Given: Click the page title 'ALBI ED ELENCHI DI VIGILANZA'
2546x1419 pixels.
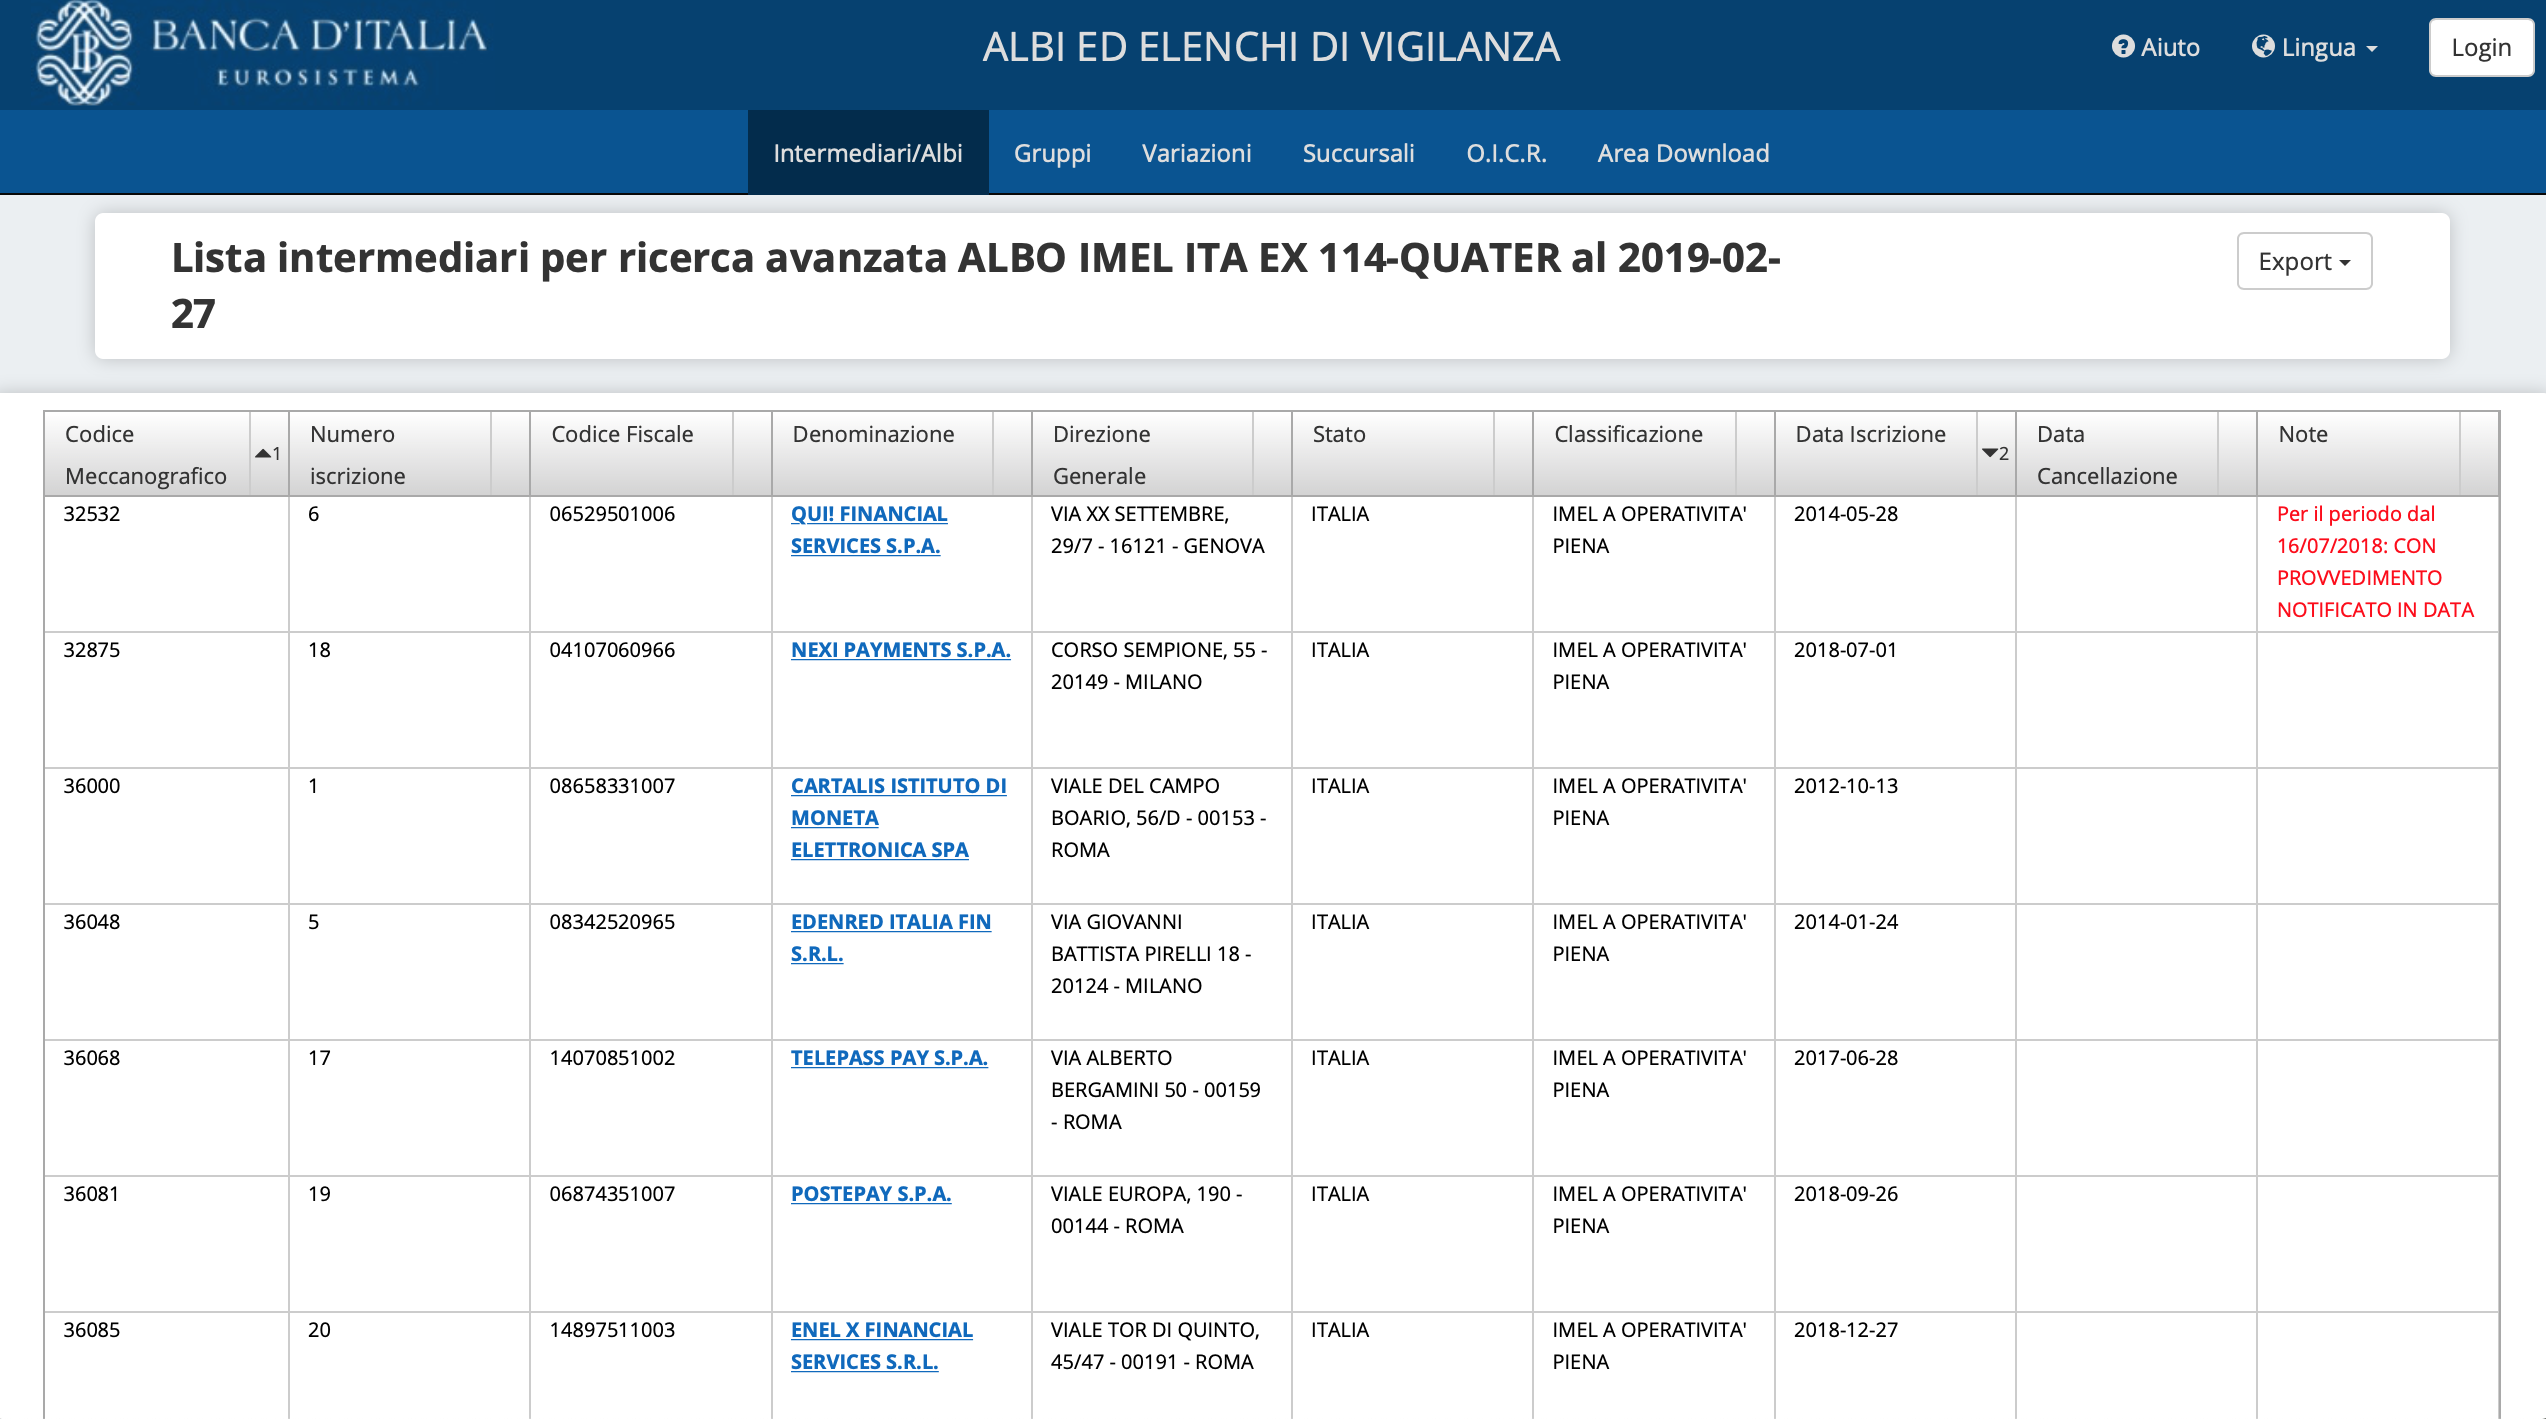Looking at the screenshot, I should coord(1271,47).
